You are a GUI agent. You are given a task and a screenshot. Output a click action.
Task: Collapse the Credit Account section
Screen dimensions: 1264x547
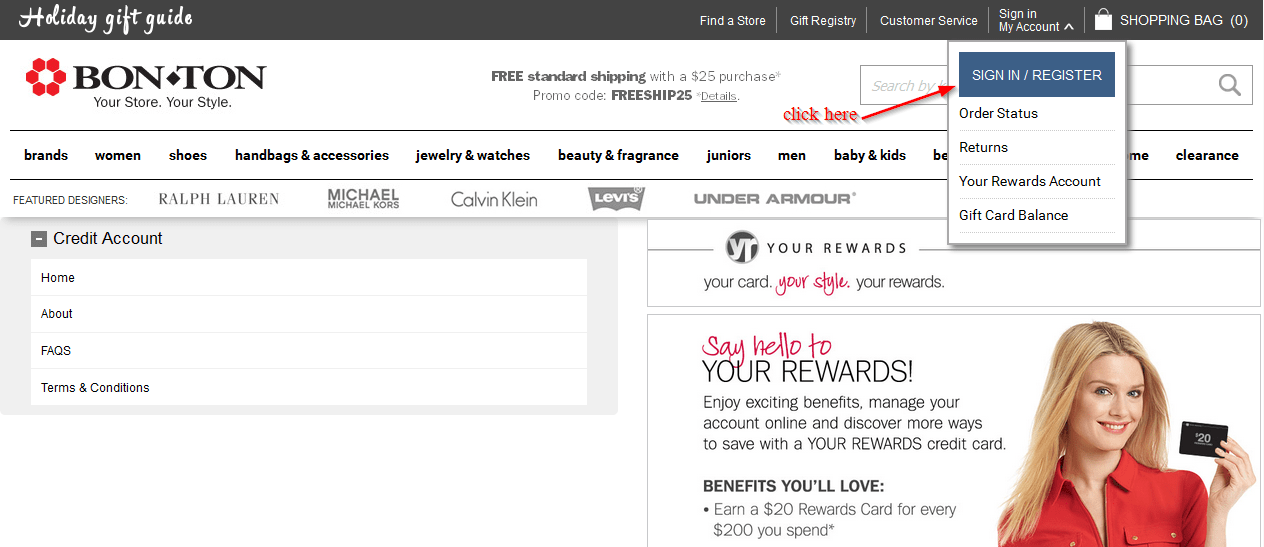click(x=39, y=239)
